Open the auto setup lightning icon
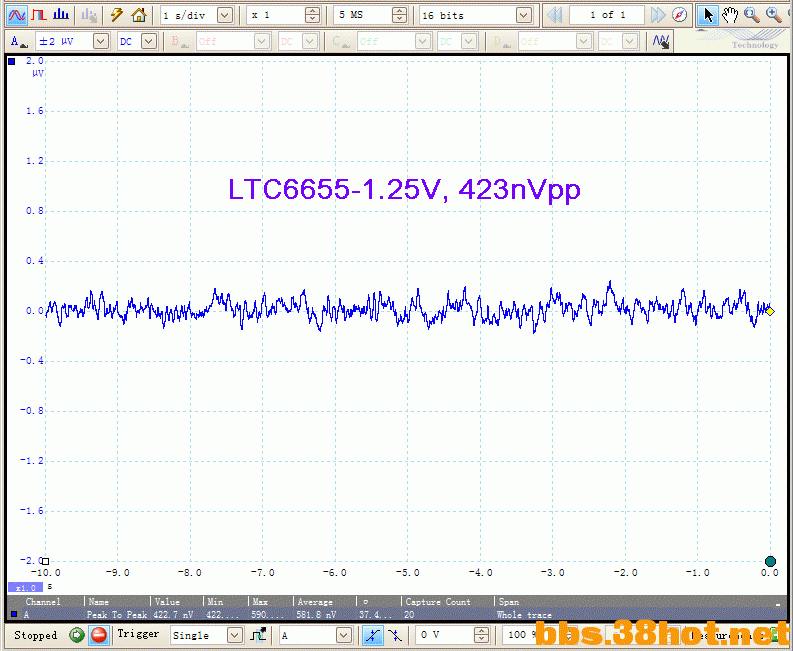Image resolution: width=793 pixels, height=651 pixels. click(x=117, y=15)
